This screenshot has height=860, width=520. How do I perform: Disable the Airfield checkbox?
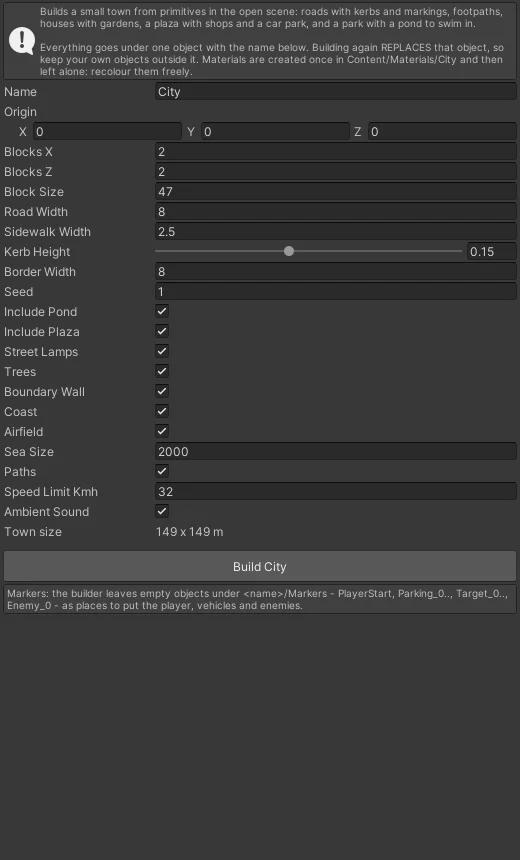click(x=162, y=432)
